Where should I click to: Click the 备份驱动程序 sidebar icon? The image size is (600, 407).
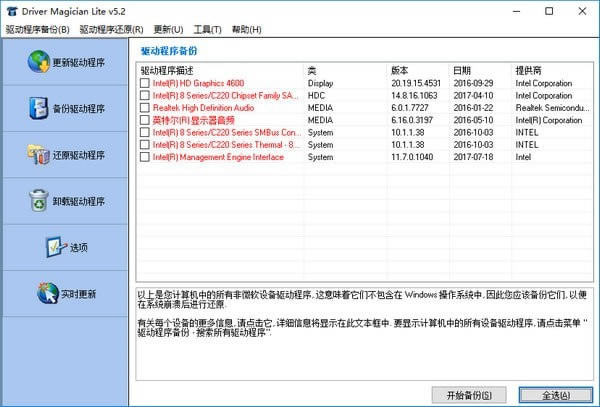point(35,109)
